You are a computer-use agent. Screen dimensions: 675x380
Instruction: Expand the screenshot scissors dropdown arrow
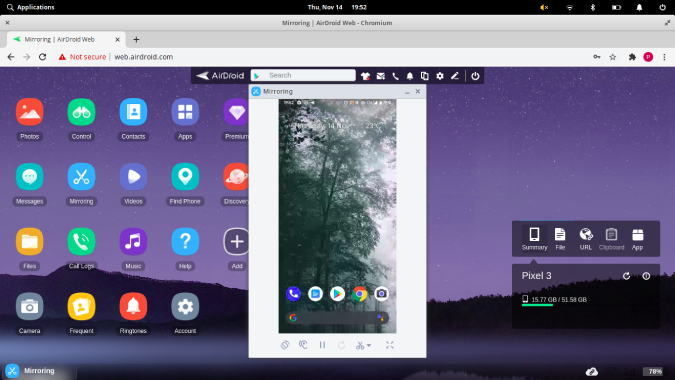tap(369, 346)
